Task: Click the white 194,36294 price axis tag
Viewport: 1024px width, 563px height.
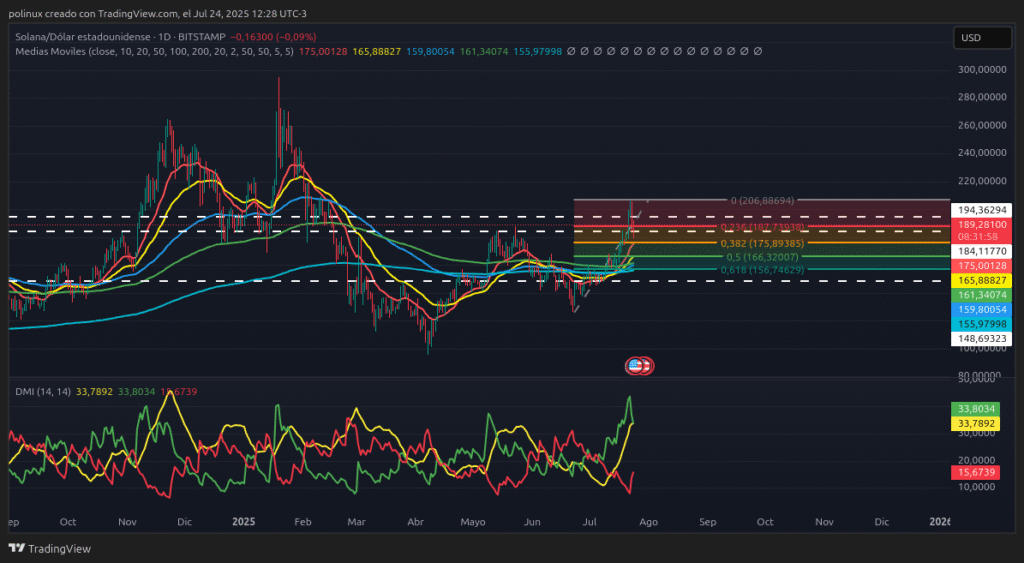Action: coord(981,210)
